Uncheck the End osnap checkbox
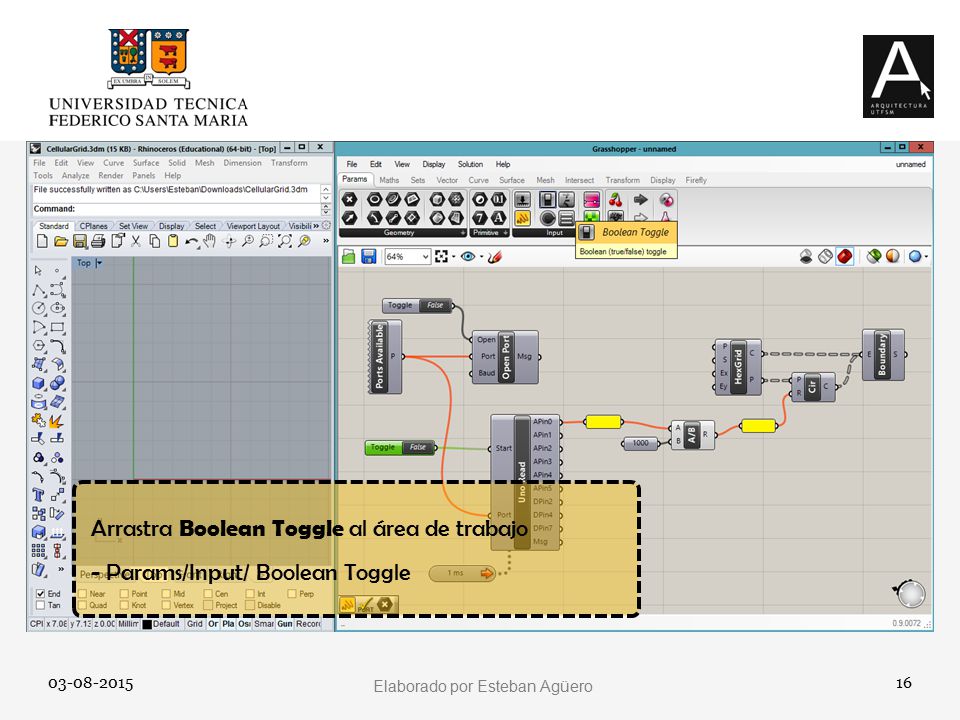The image size is (960, 720). (x=40, y=593)
